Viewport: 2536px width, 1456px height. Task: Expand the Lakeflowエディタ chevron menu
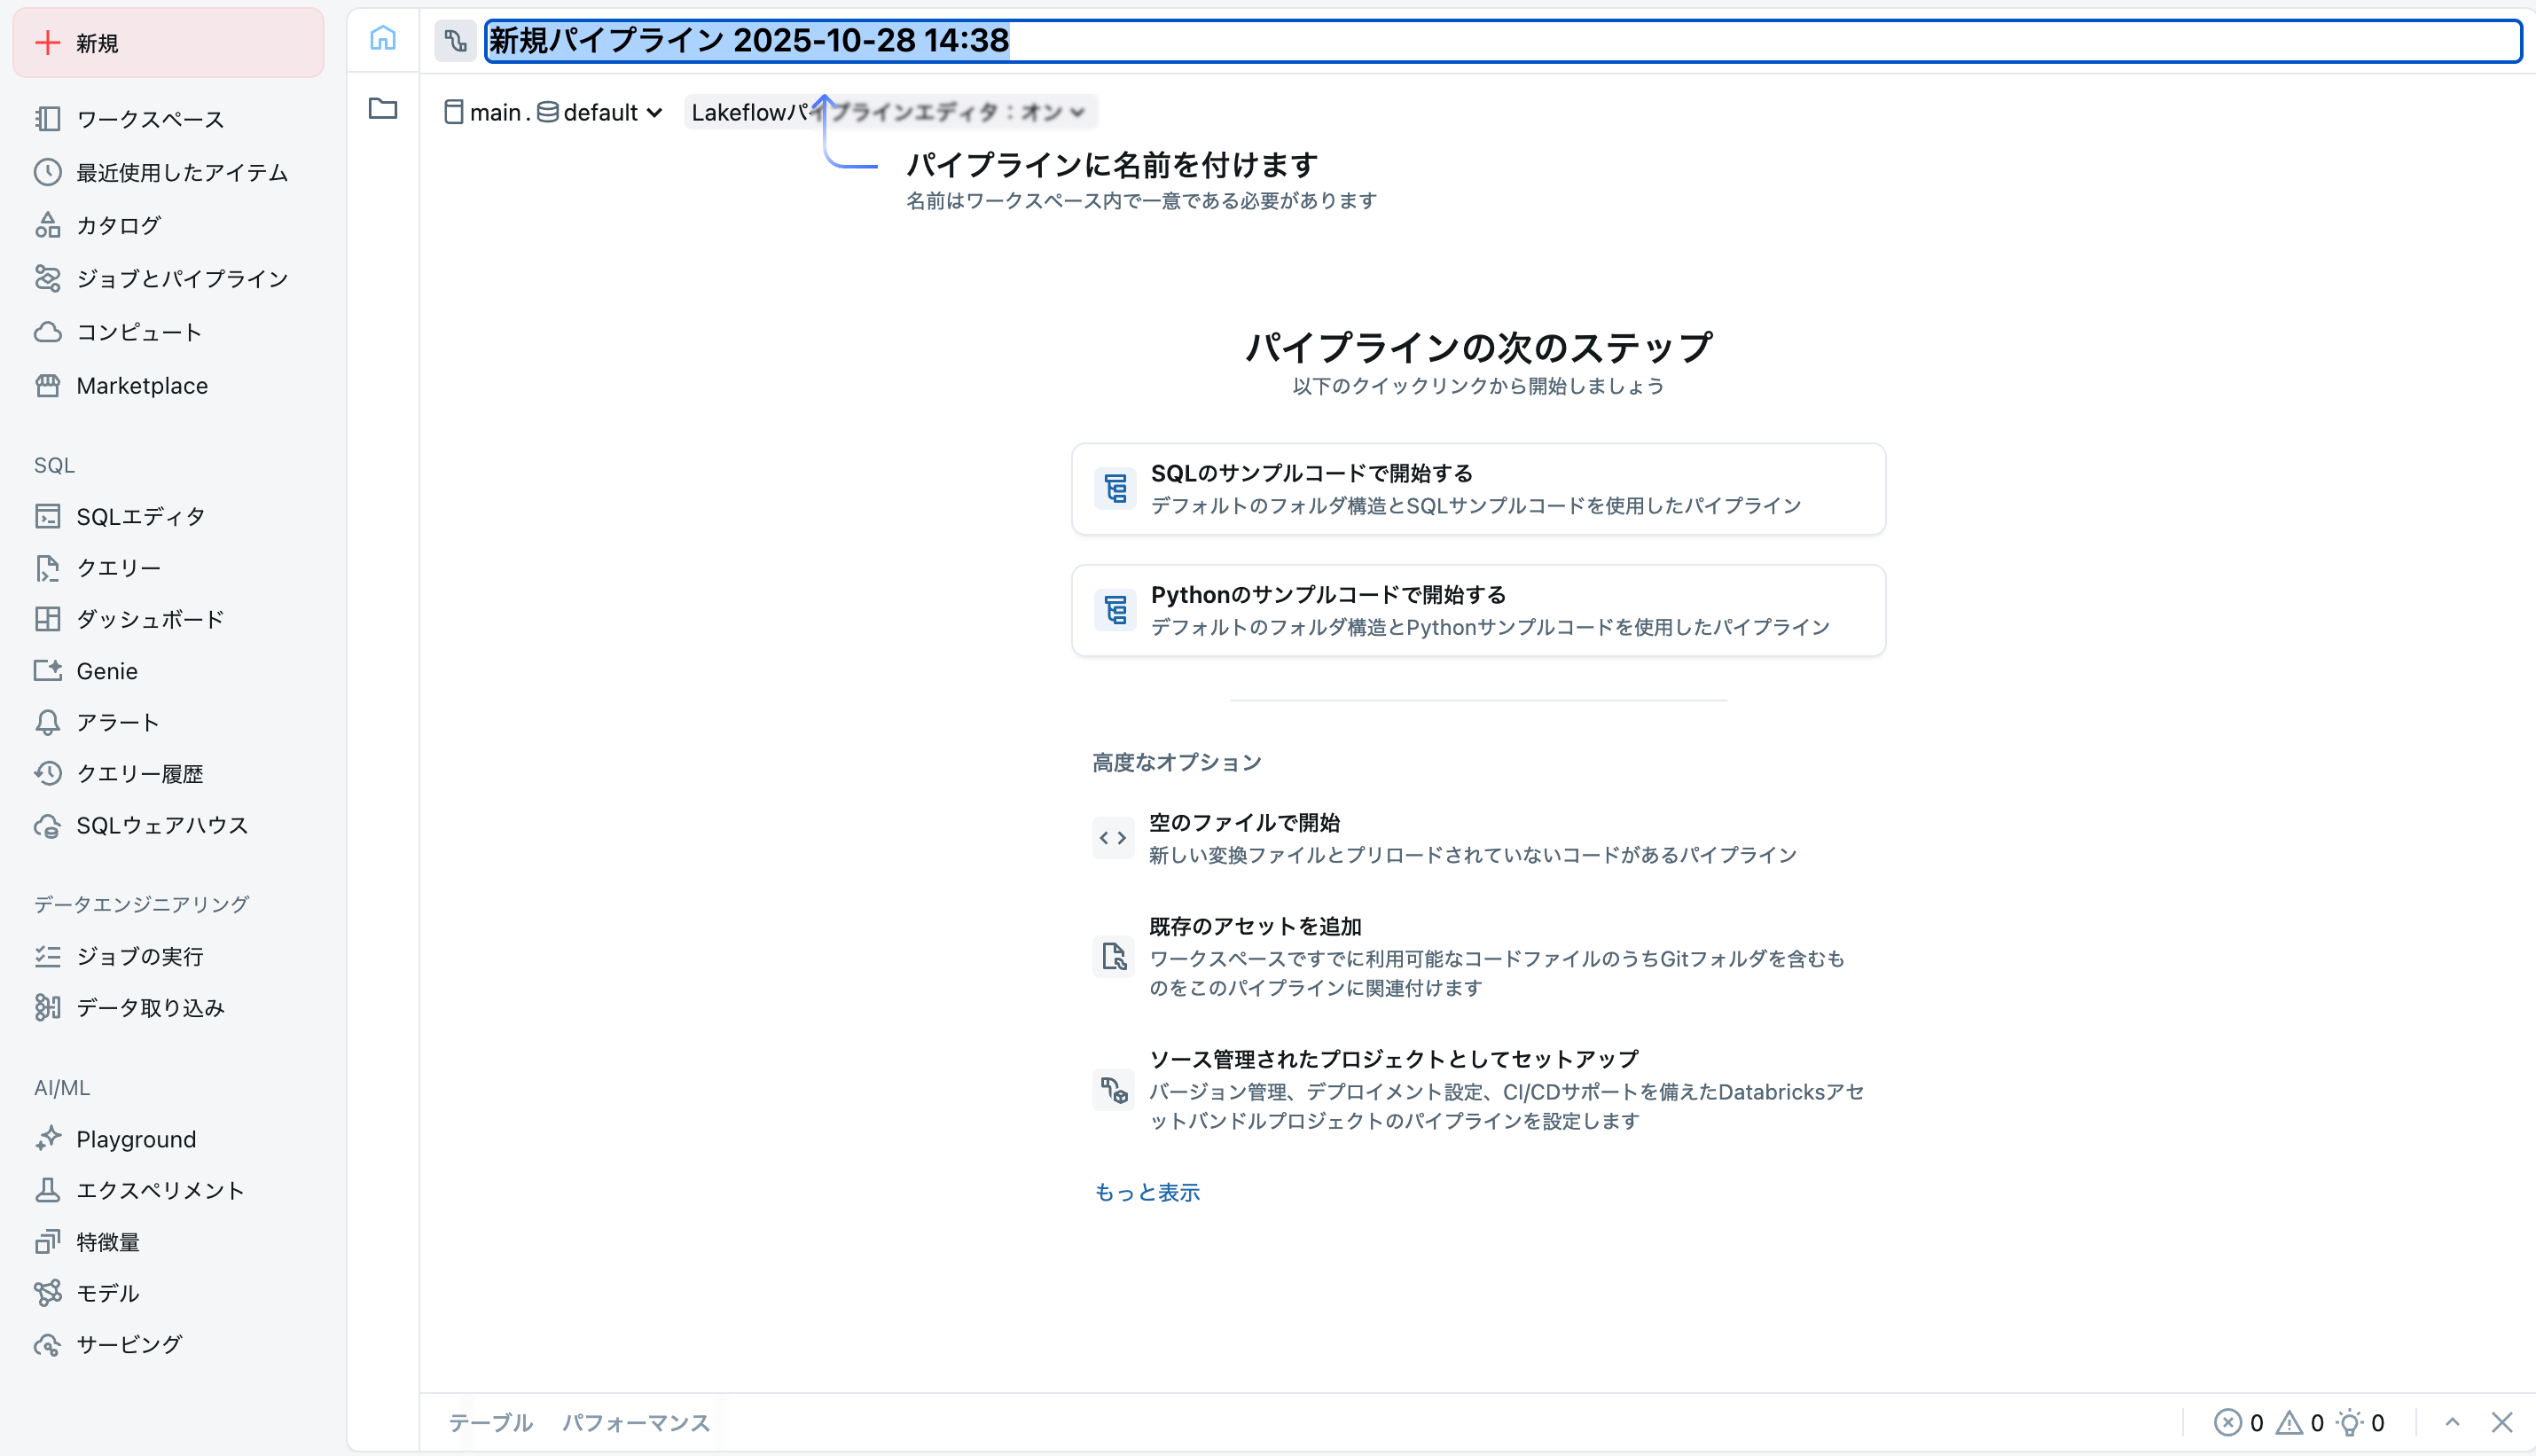[1077, 112]
